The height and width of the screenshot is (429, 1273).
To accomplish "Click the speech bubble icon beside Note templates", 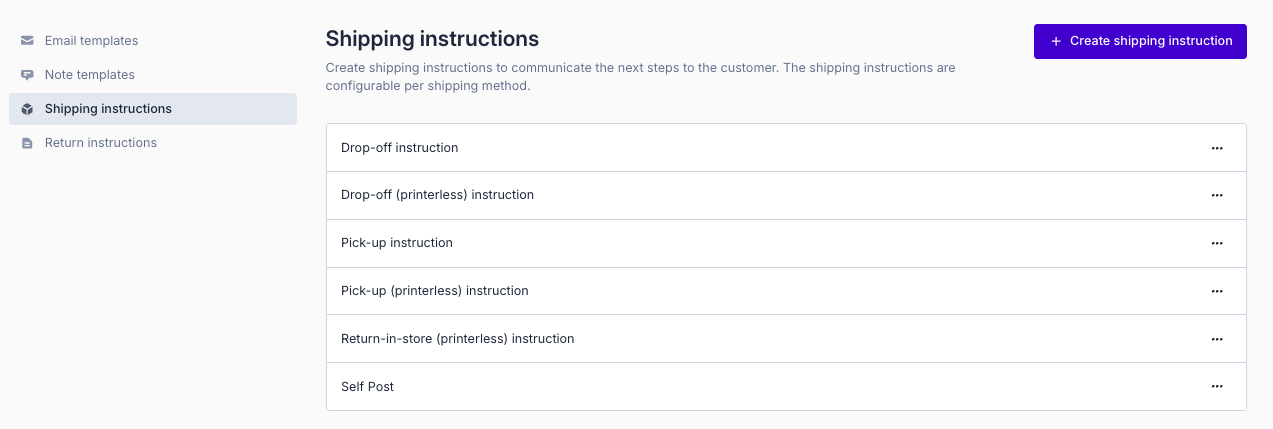I will [x=27, y=75].
